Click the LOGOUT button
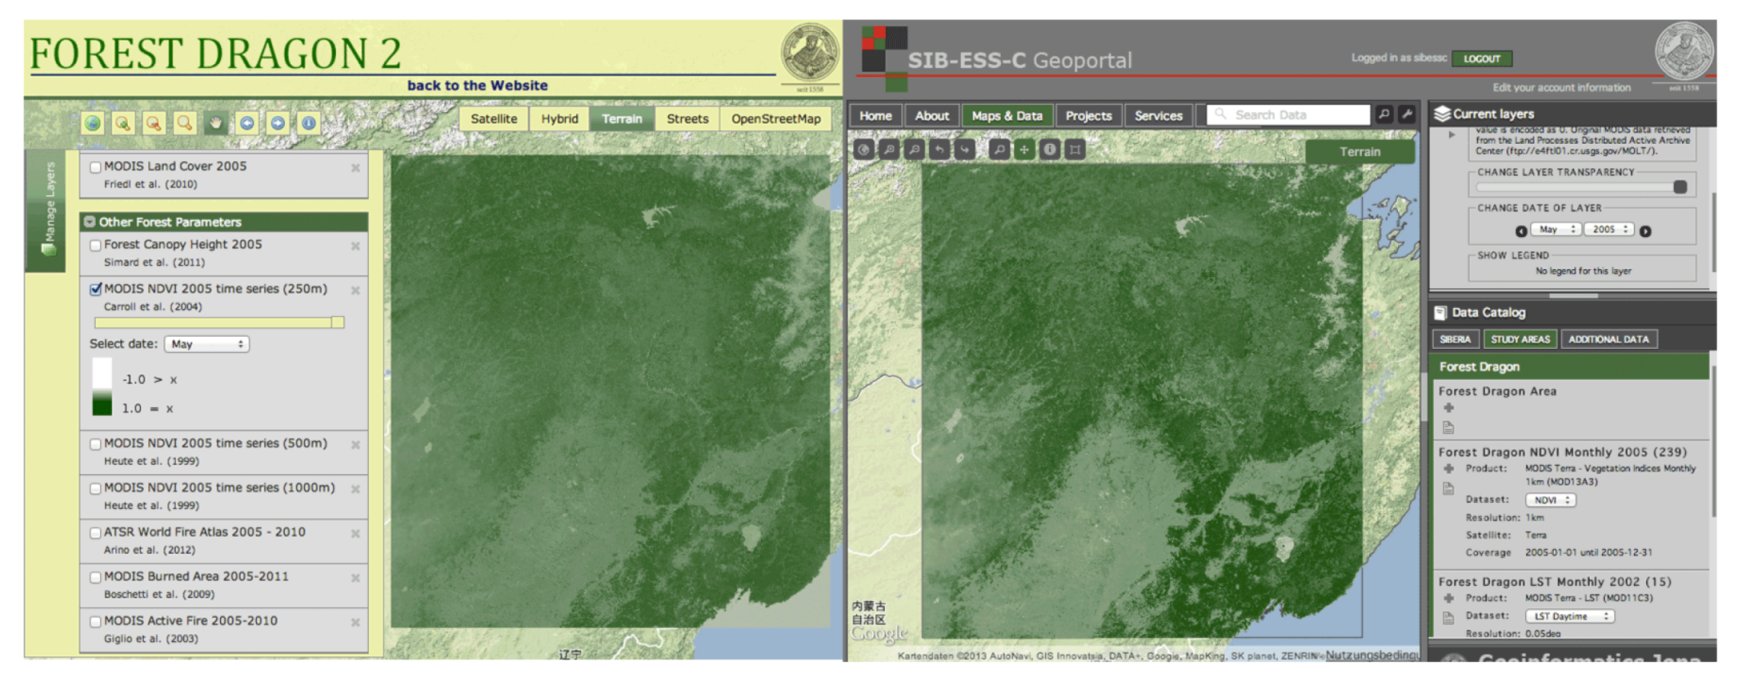This screenshot has width=1746, height=698. [x=1481, y=59]
